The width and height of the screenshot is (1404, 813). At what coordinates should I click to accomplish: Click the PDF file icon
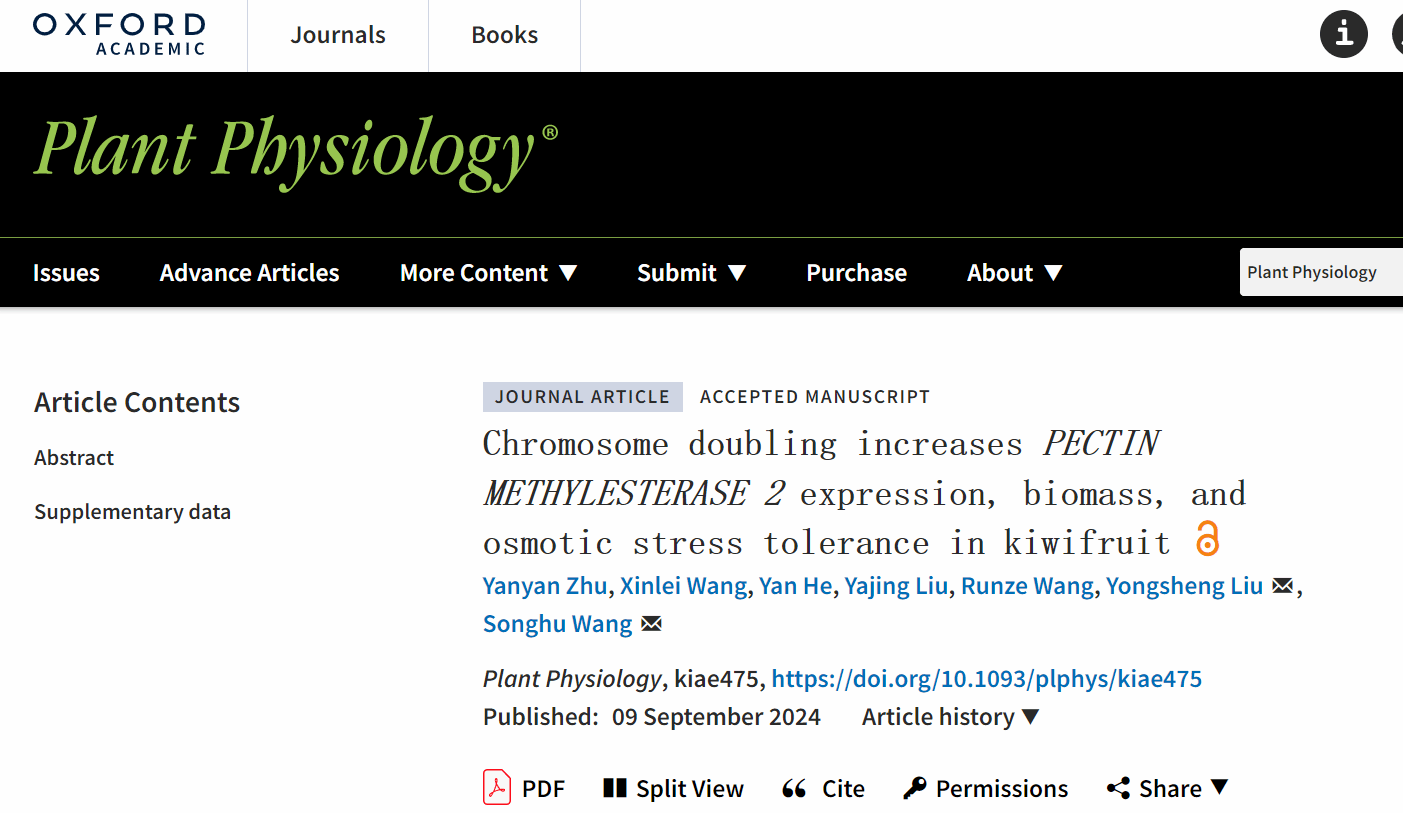pyautogui.click(x=497, y=788)
